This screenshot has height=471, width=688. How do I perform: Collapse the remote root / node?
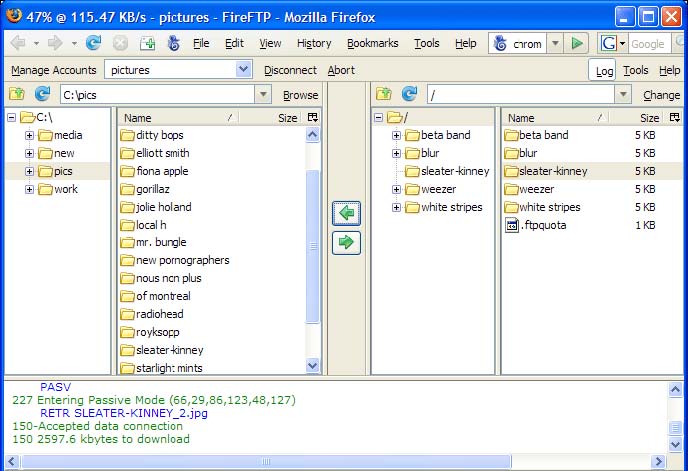click(379, 117)
